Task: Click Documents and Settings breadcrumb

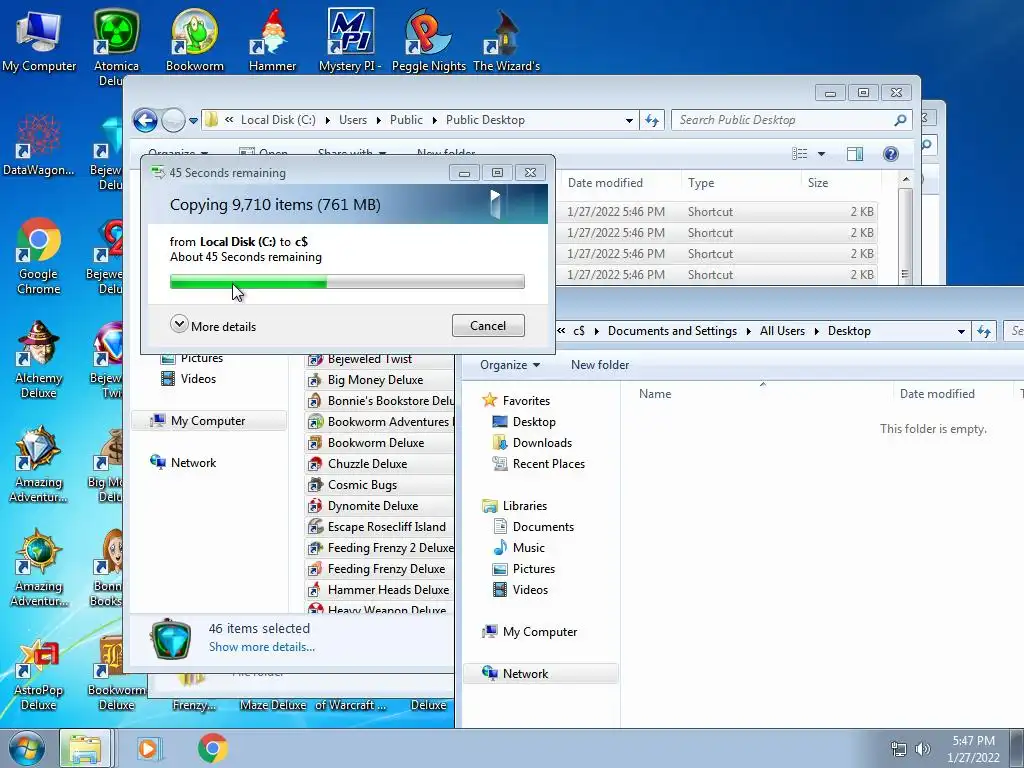Action: (x=672, y=331)
